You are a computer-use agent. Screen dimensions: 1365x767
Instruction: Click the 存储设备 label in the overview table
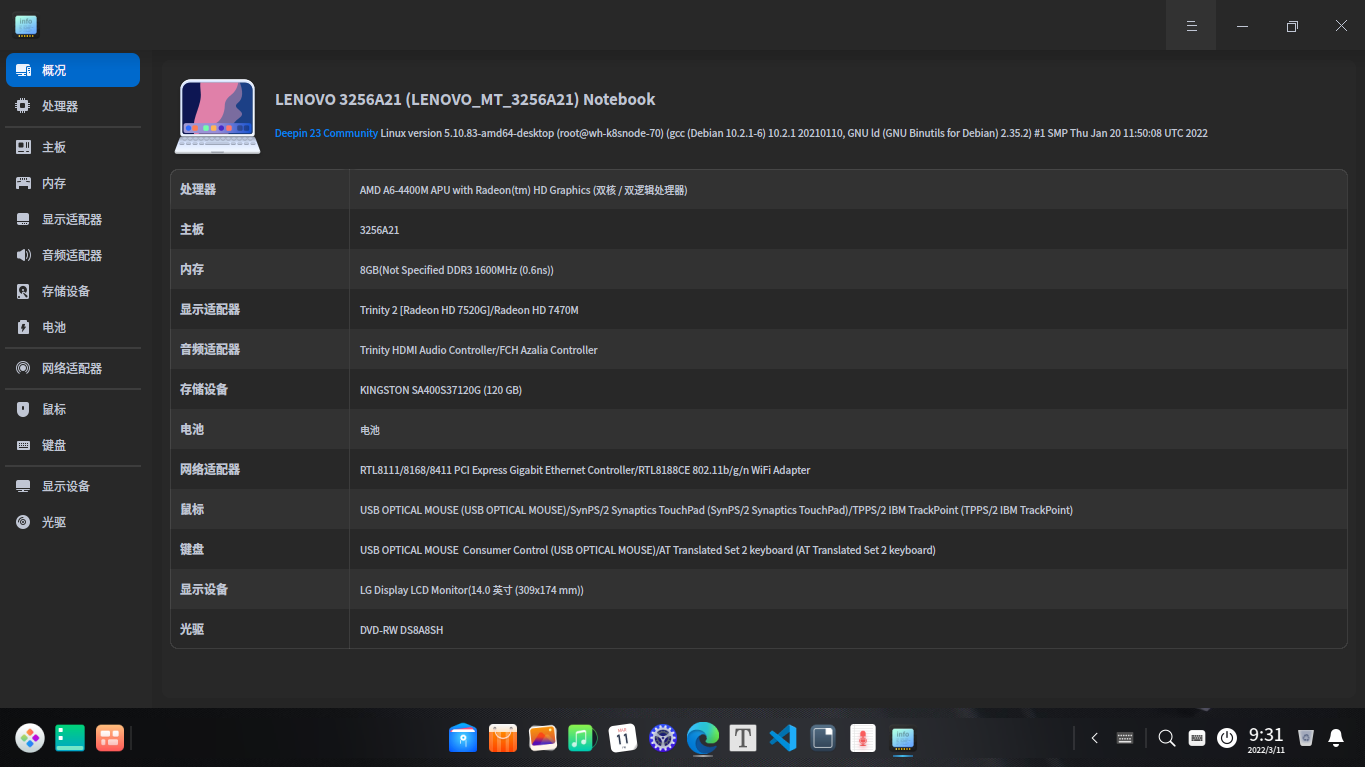point(204,390)
